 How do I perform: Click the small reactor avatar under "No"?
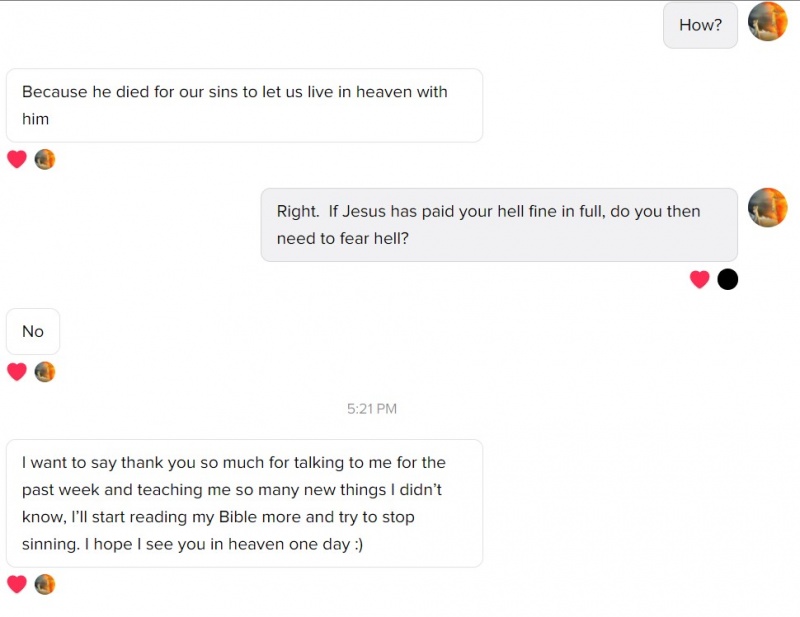click(x=45, y=372)
